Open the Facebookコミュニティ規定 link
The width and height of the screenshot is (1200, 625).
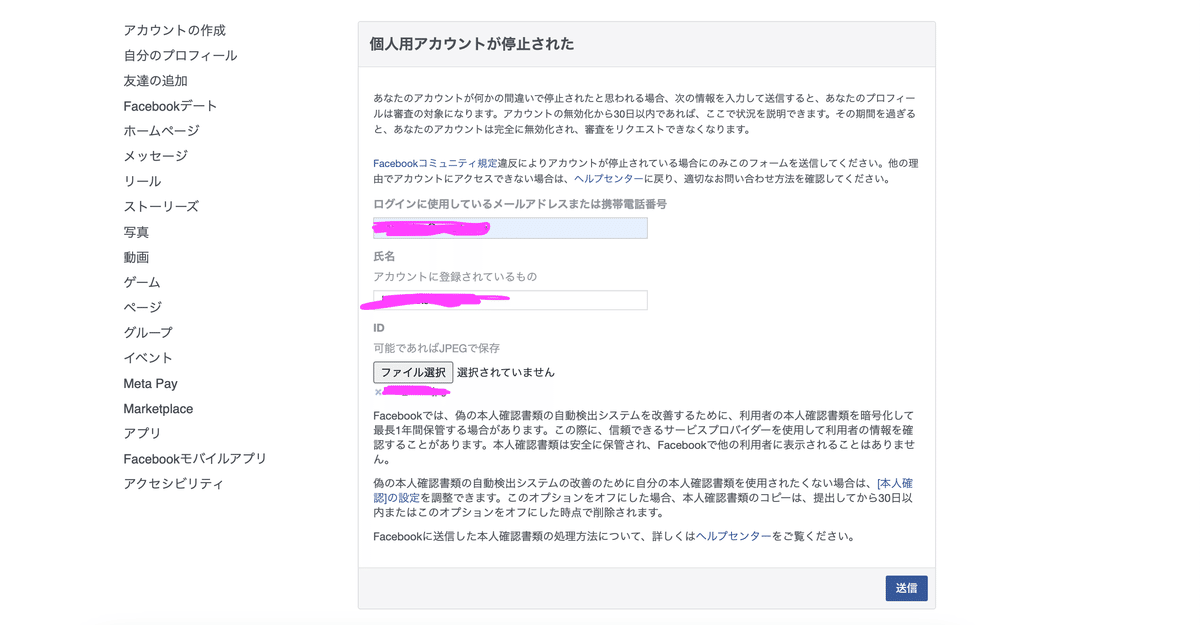click(x=435, y=163)
